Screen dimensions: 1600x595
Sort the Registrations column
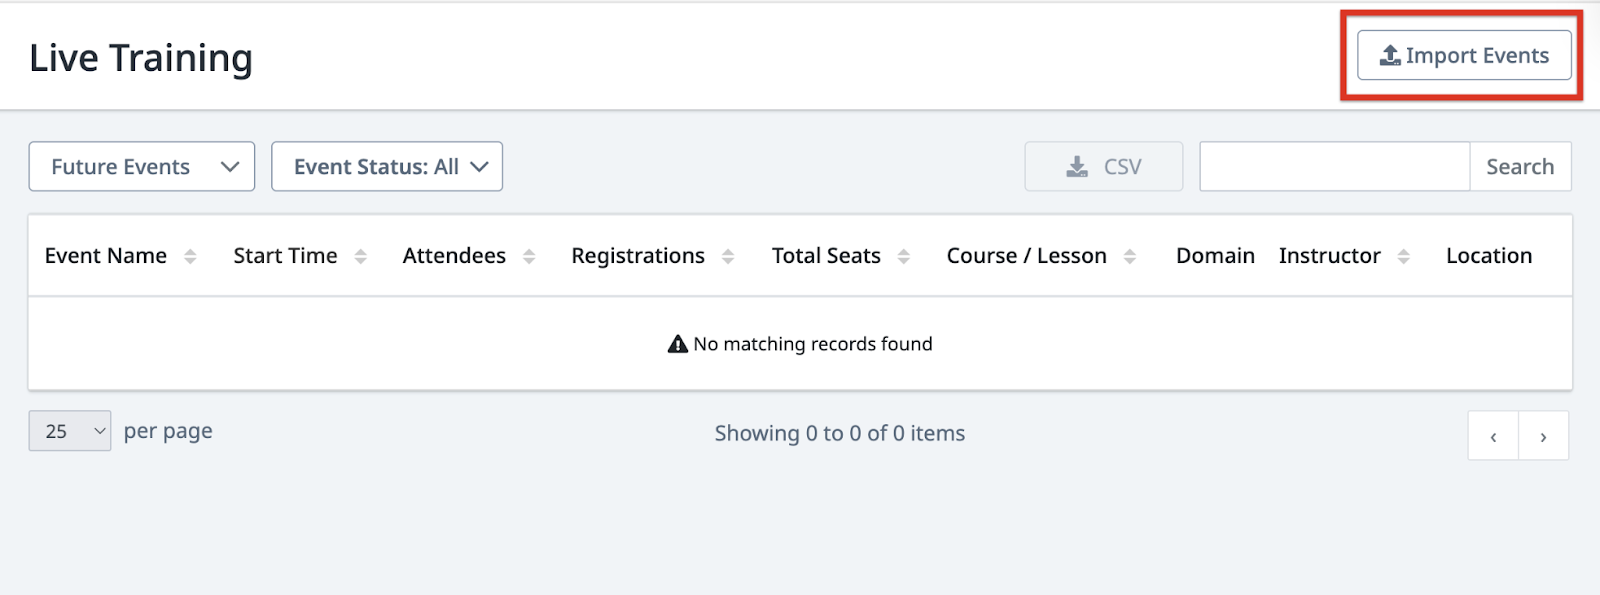point(728,255)
